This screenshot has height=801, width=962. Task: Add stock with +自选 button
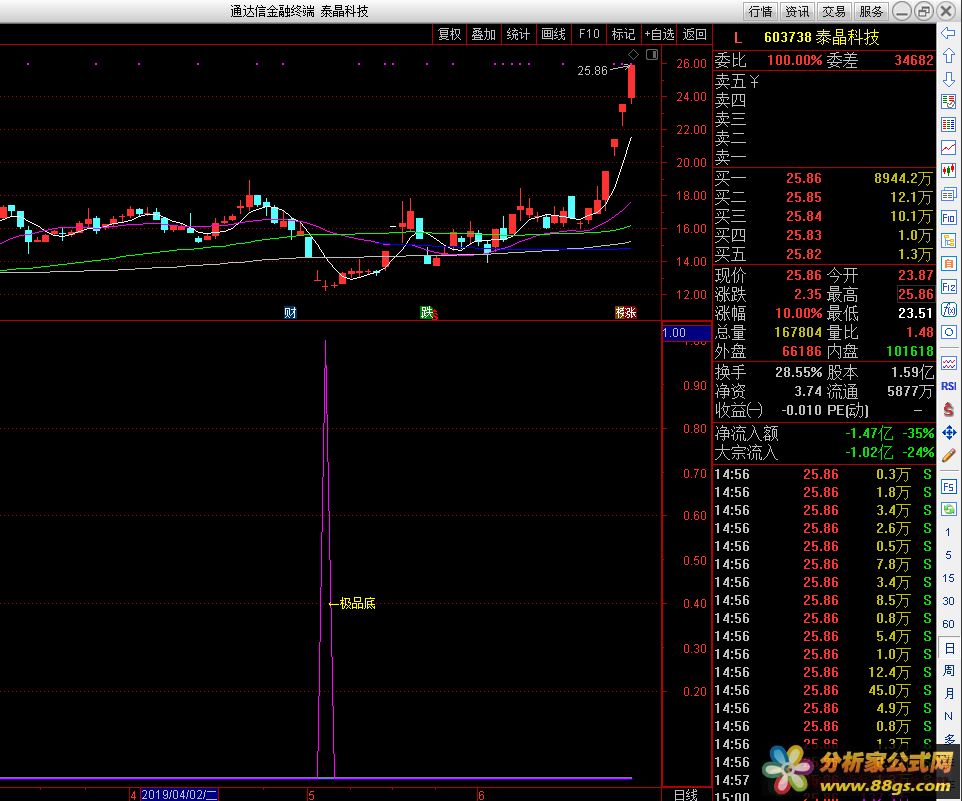pos(660,34)
